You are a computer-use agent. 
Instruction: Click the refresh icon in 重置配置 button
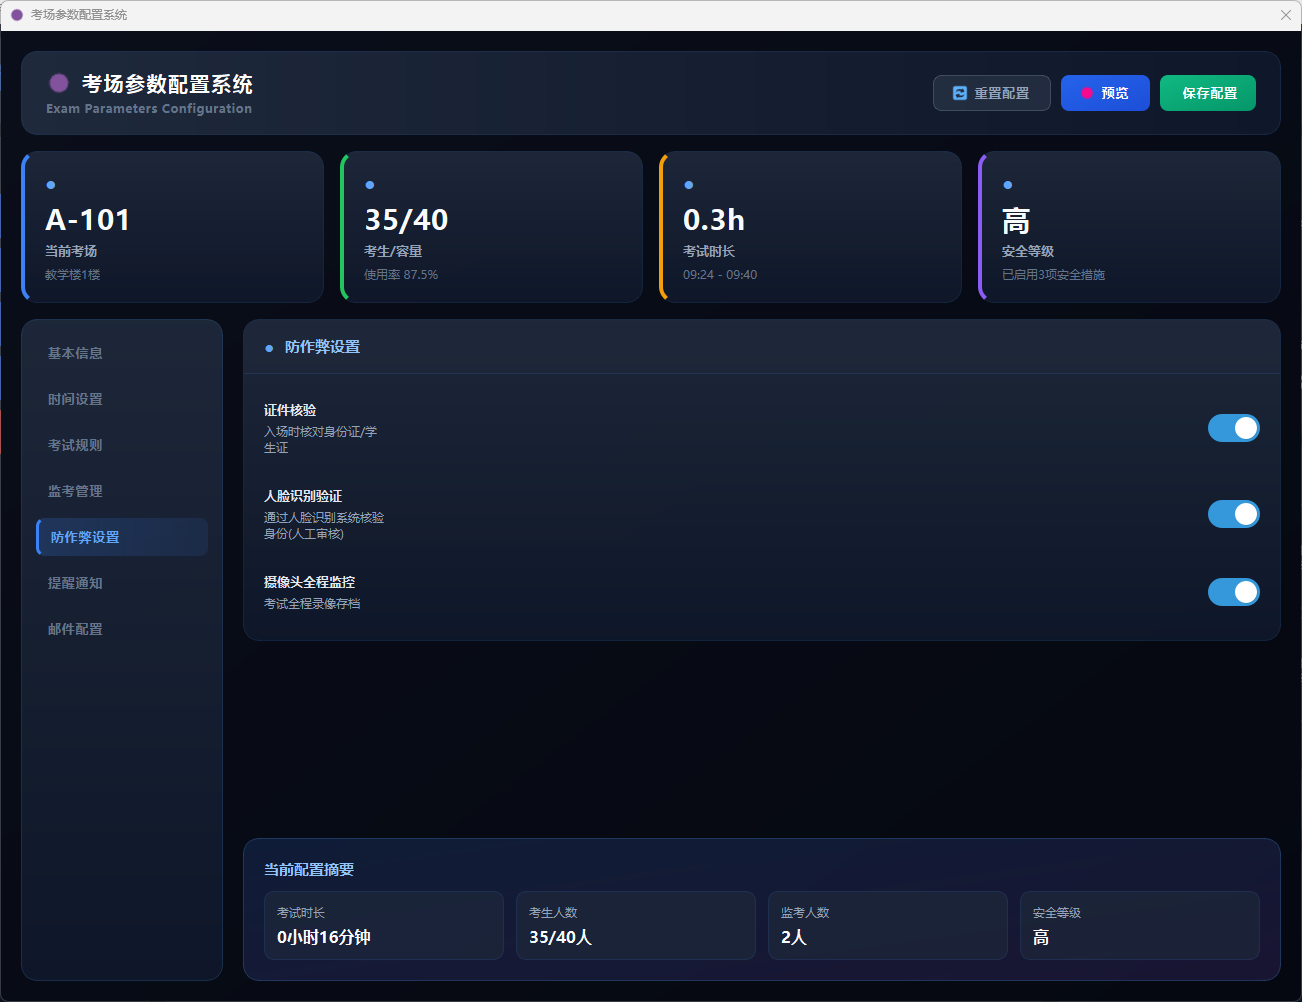coord(960,93)
